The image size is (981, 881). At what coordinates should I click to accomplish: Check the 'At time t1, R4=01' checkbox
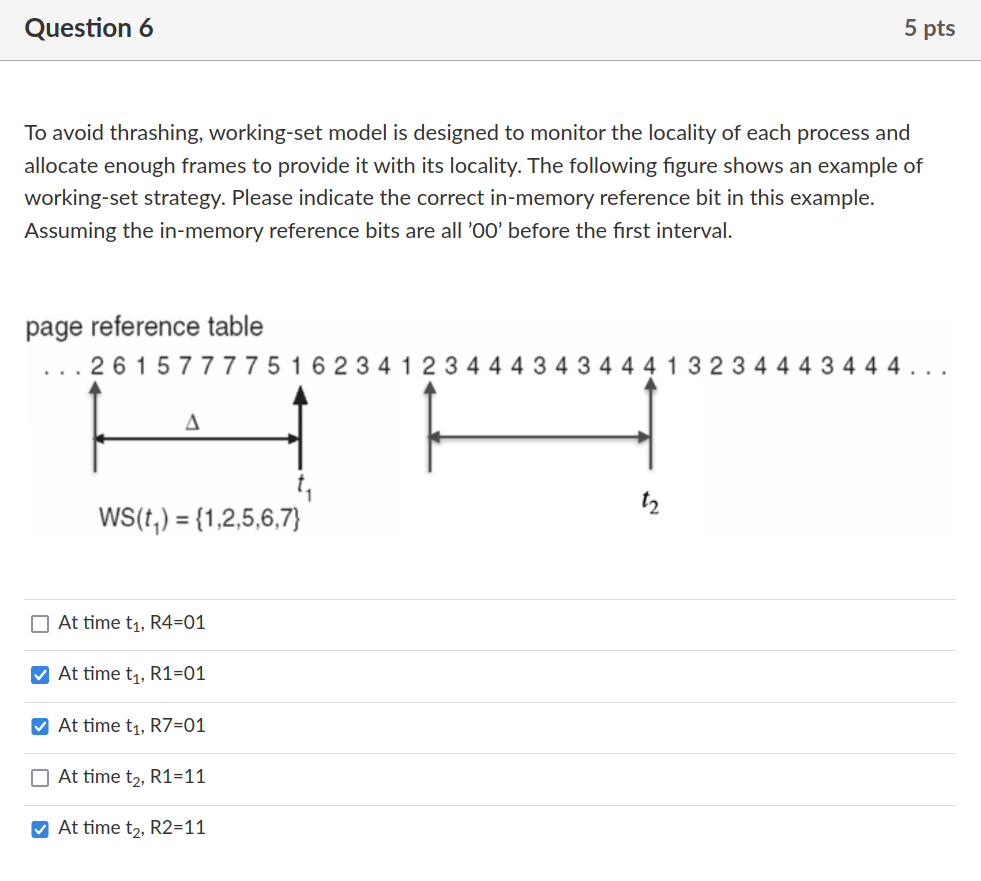point(40,624)
